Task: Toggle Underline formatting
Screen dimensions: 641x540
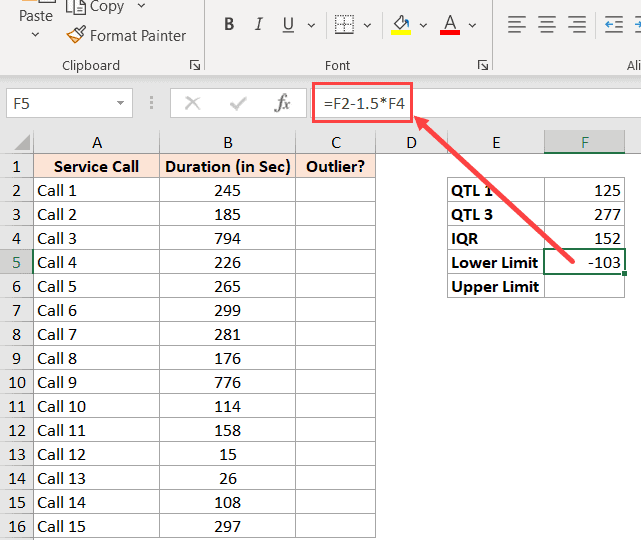Action: pyautogui.click(x=288, y=25)
